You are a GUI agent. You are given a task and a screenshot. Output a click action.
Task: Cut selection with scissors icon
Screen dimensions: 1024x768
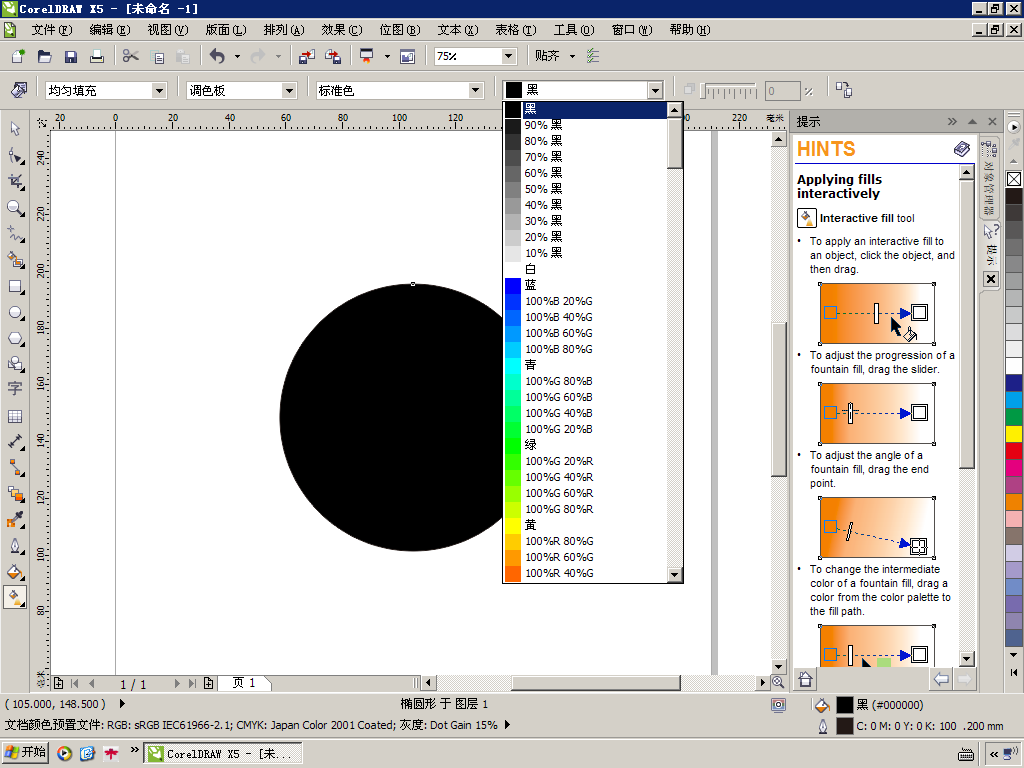(131, 56)
